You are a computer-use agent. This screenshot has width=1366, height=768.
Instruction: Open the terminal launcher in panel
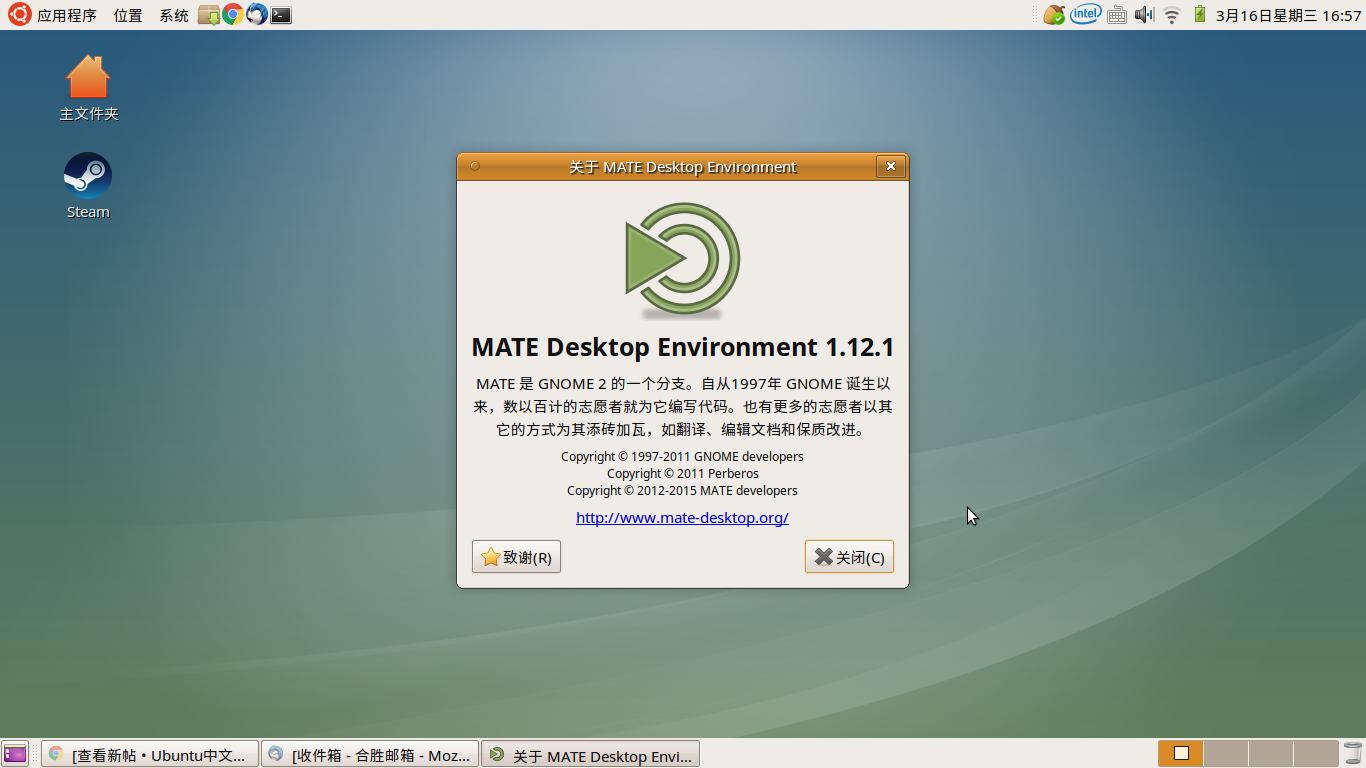coord(282,15)
